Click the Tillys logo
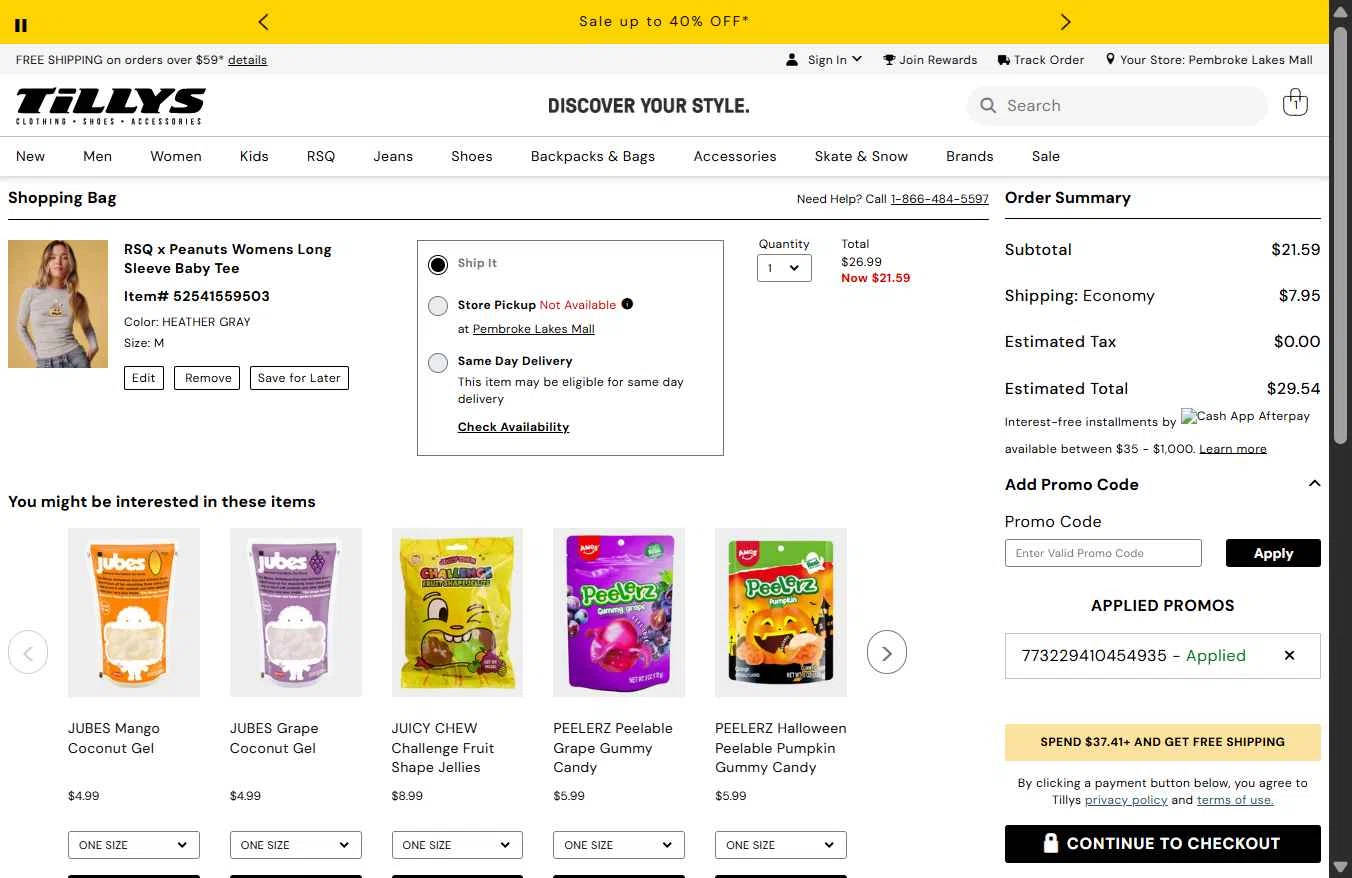Screen dimensions: 1352x878 110,106
